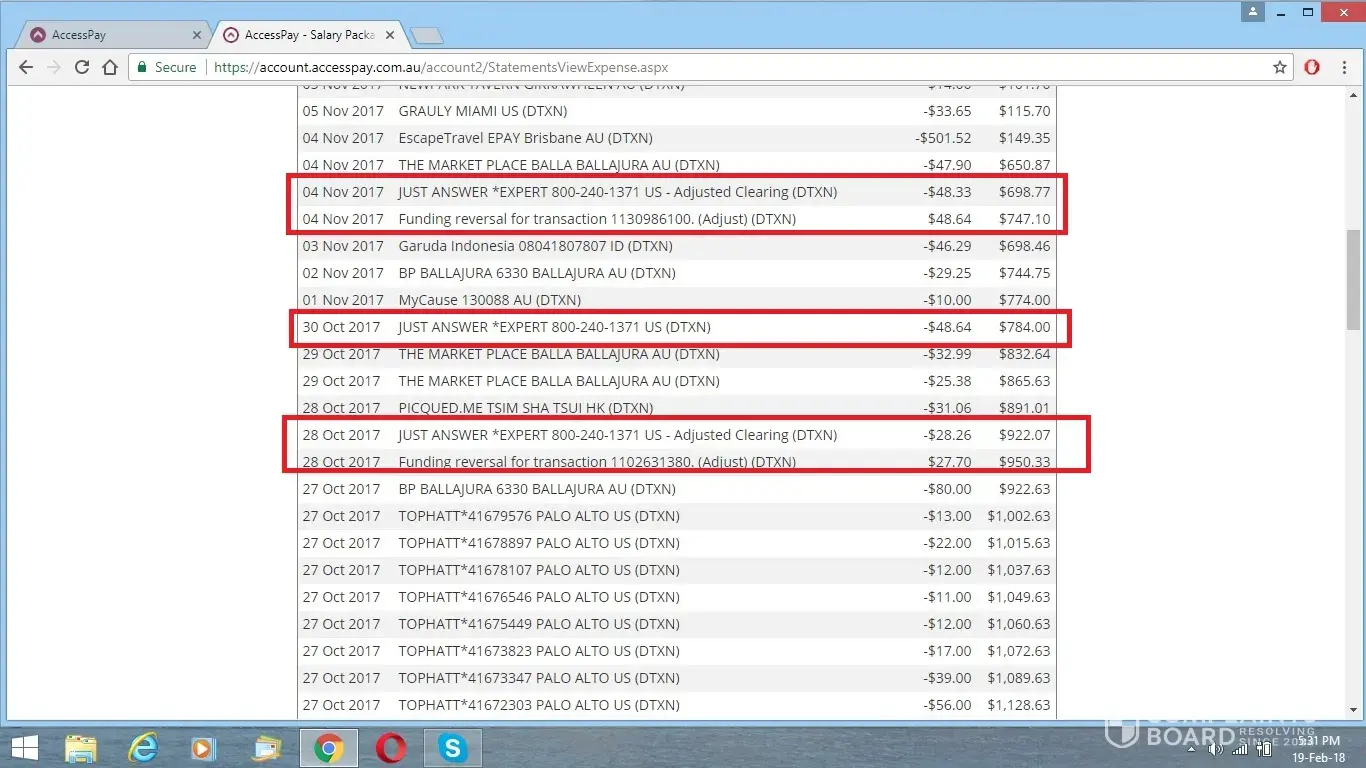Open the Chrome user profile icon

point(1253,12)
